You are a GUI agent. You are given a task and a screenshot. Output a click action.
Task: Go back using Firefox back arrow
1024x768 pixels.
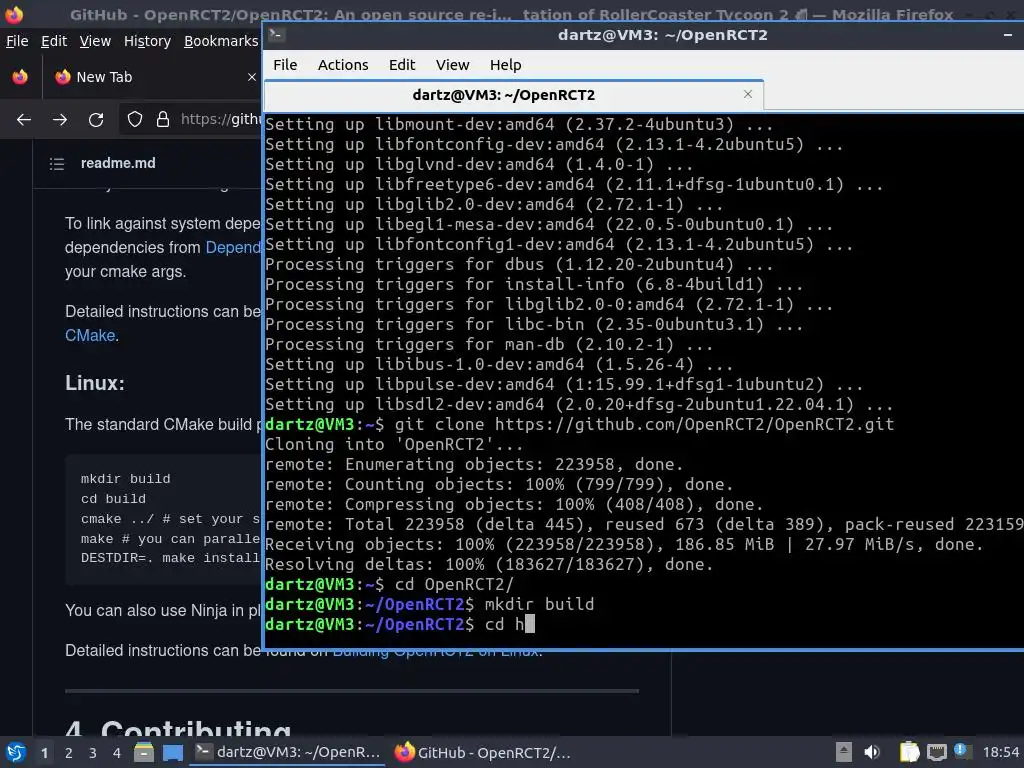[24, 120]
